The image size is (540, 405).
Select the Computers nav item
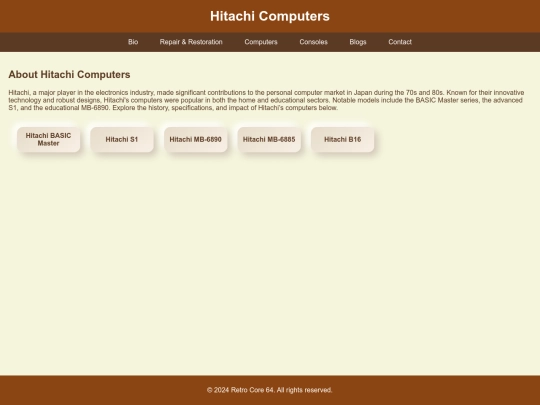click(261, 42)
